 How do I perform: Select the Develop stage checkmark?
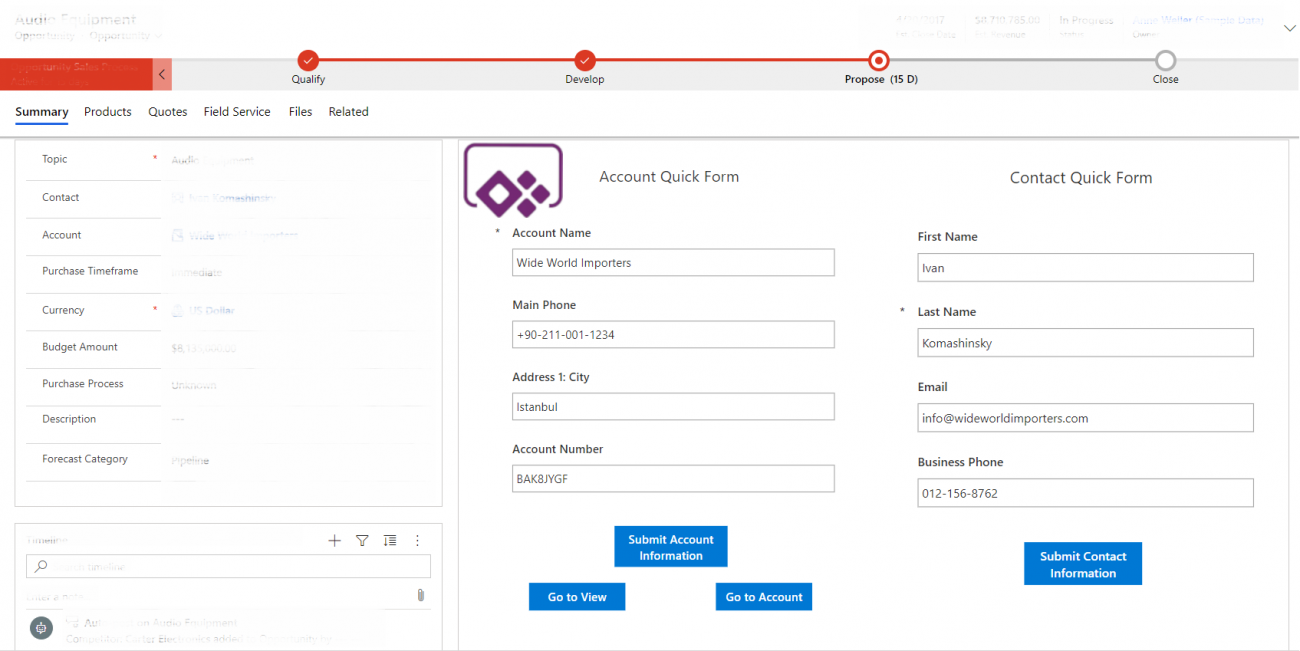[x=585, y=60]
